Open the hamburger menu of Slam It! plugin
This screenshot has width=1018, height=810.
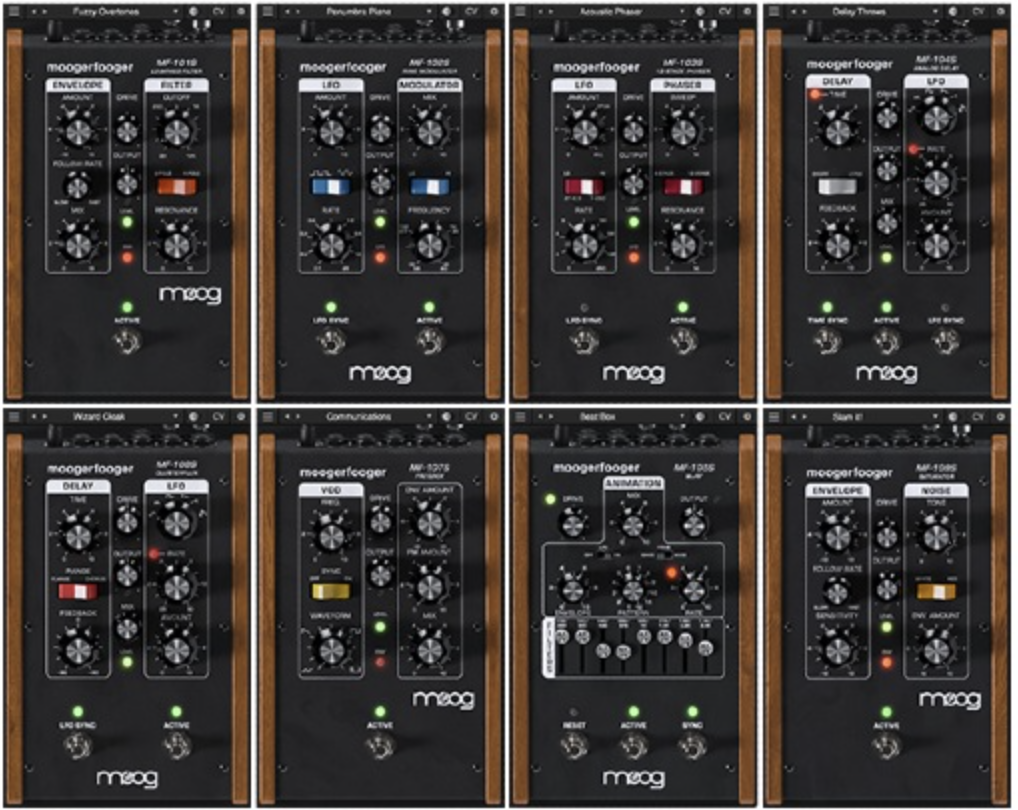pyautogui.click(x=774, y=416)
